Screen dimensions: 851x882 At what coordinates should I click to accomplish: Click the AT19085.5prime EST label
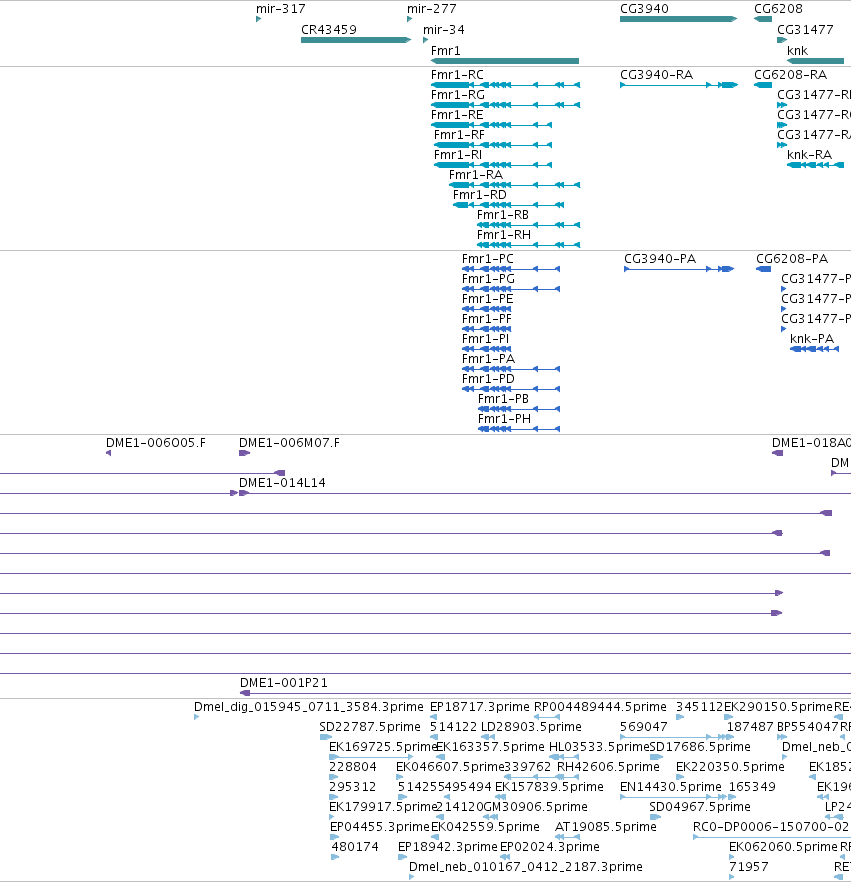point(606,827)
